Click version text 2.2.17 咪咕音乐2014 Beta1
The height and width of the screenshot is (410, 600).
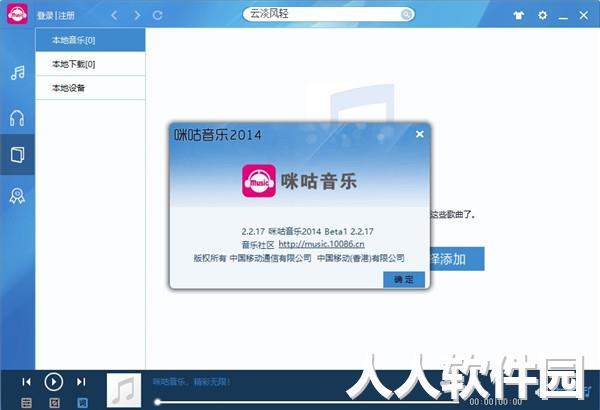pyautogui.click(x=308, y=231)
